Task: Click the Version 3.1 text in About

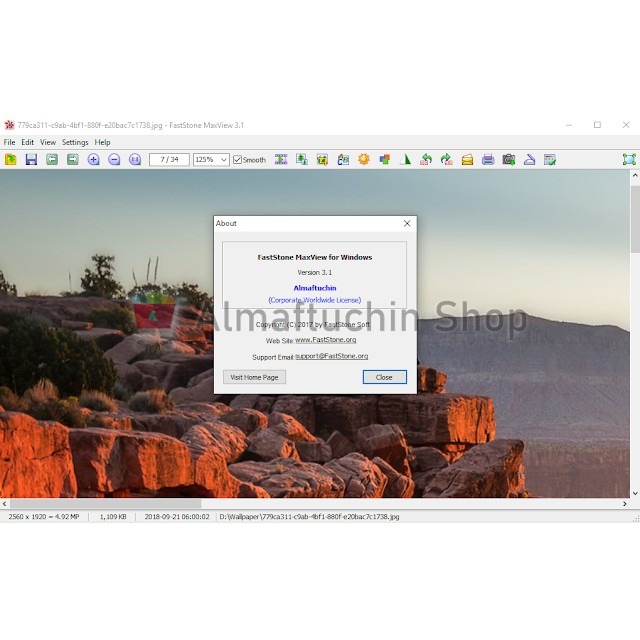Action: click(315, 272)
